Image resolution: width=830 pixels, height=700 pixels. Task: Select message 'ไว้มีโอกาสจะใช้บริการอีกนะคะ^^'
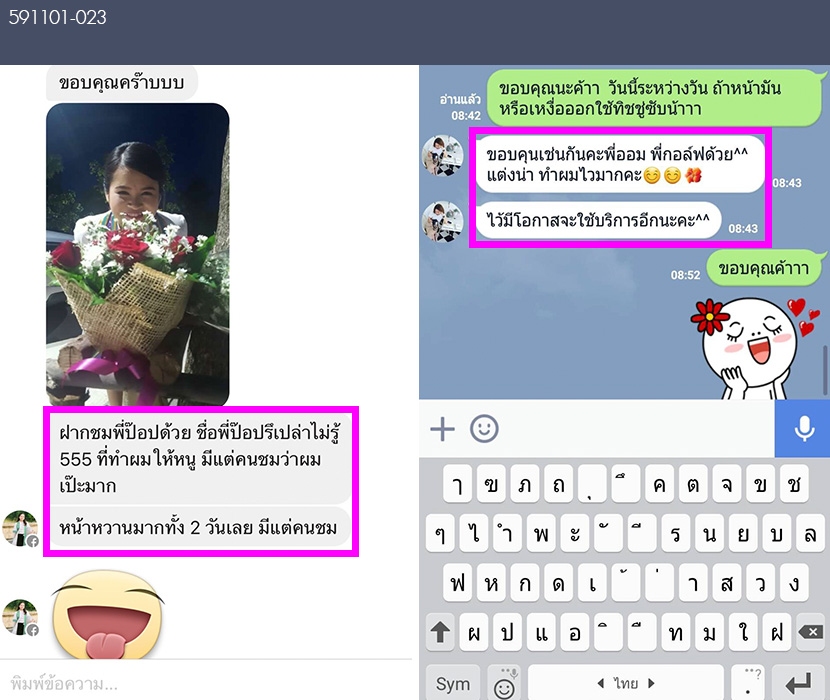coord(599,220)
